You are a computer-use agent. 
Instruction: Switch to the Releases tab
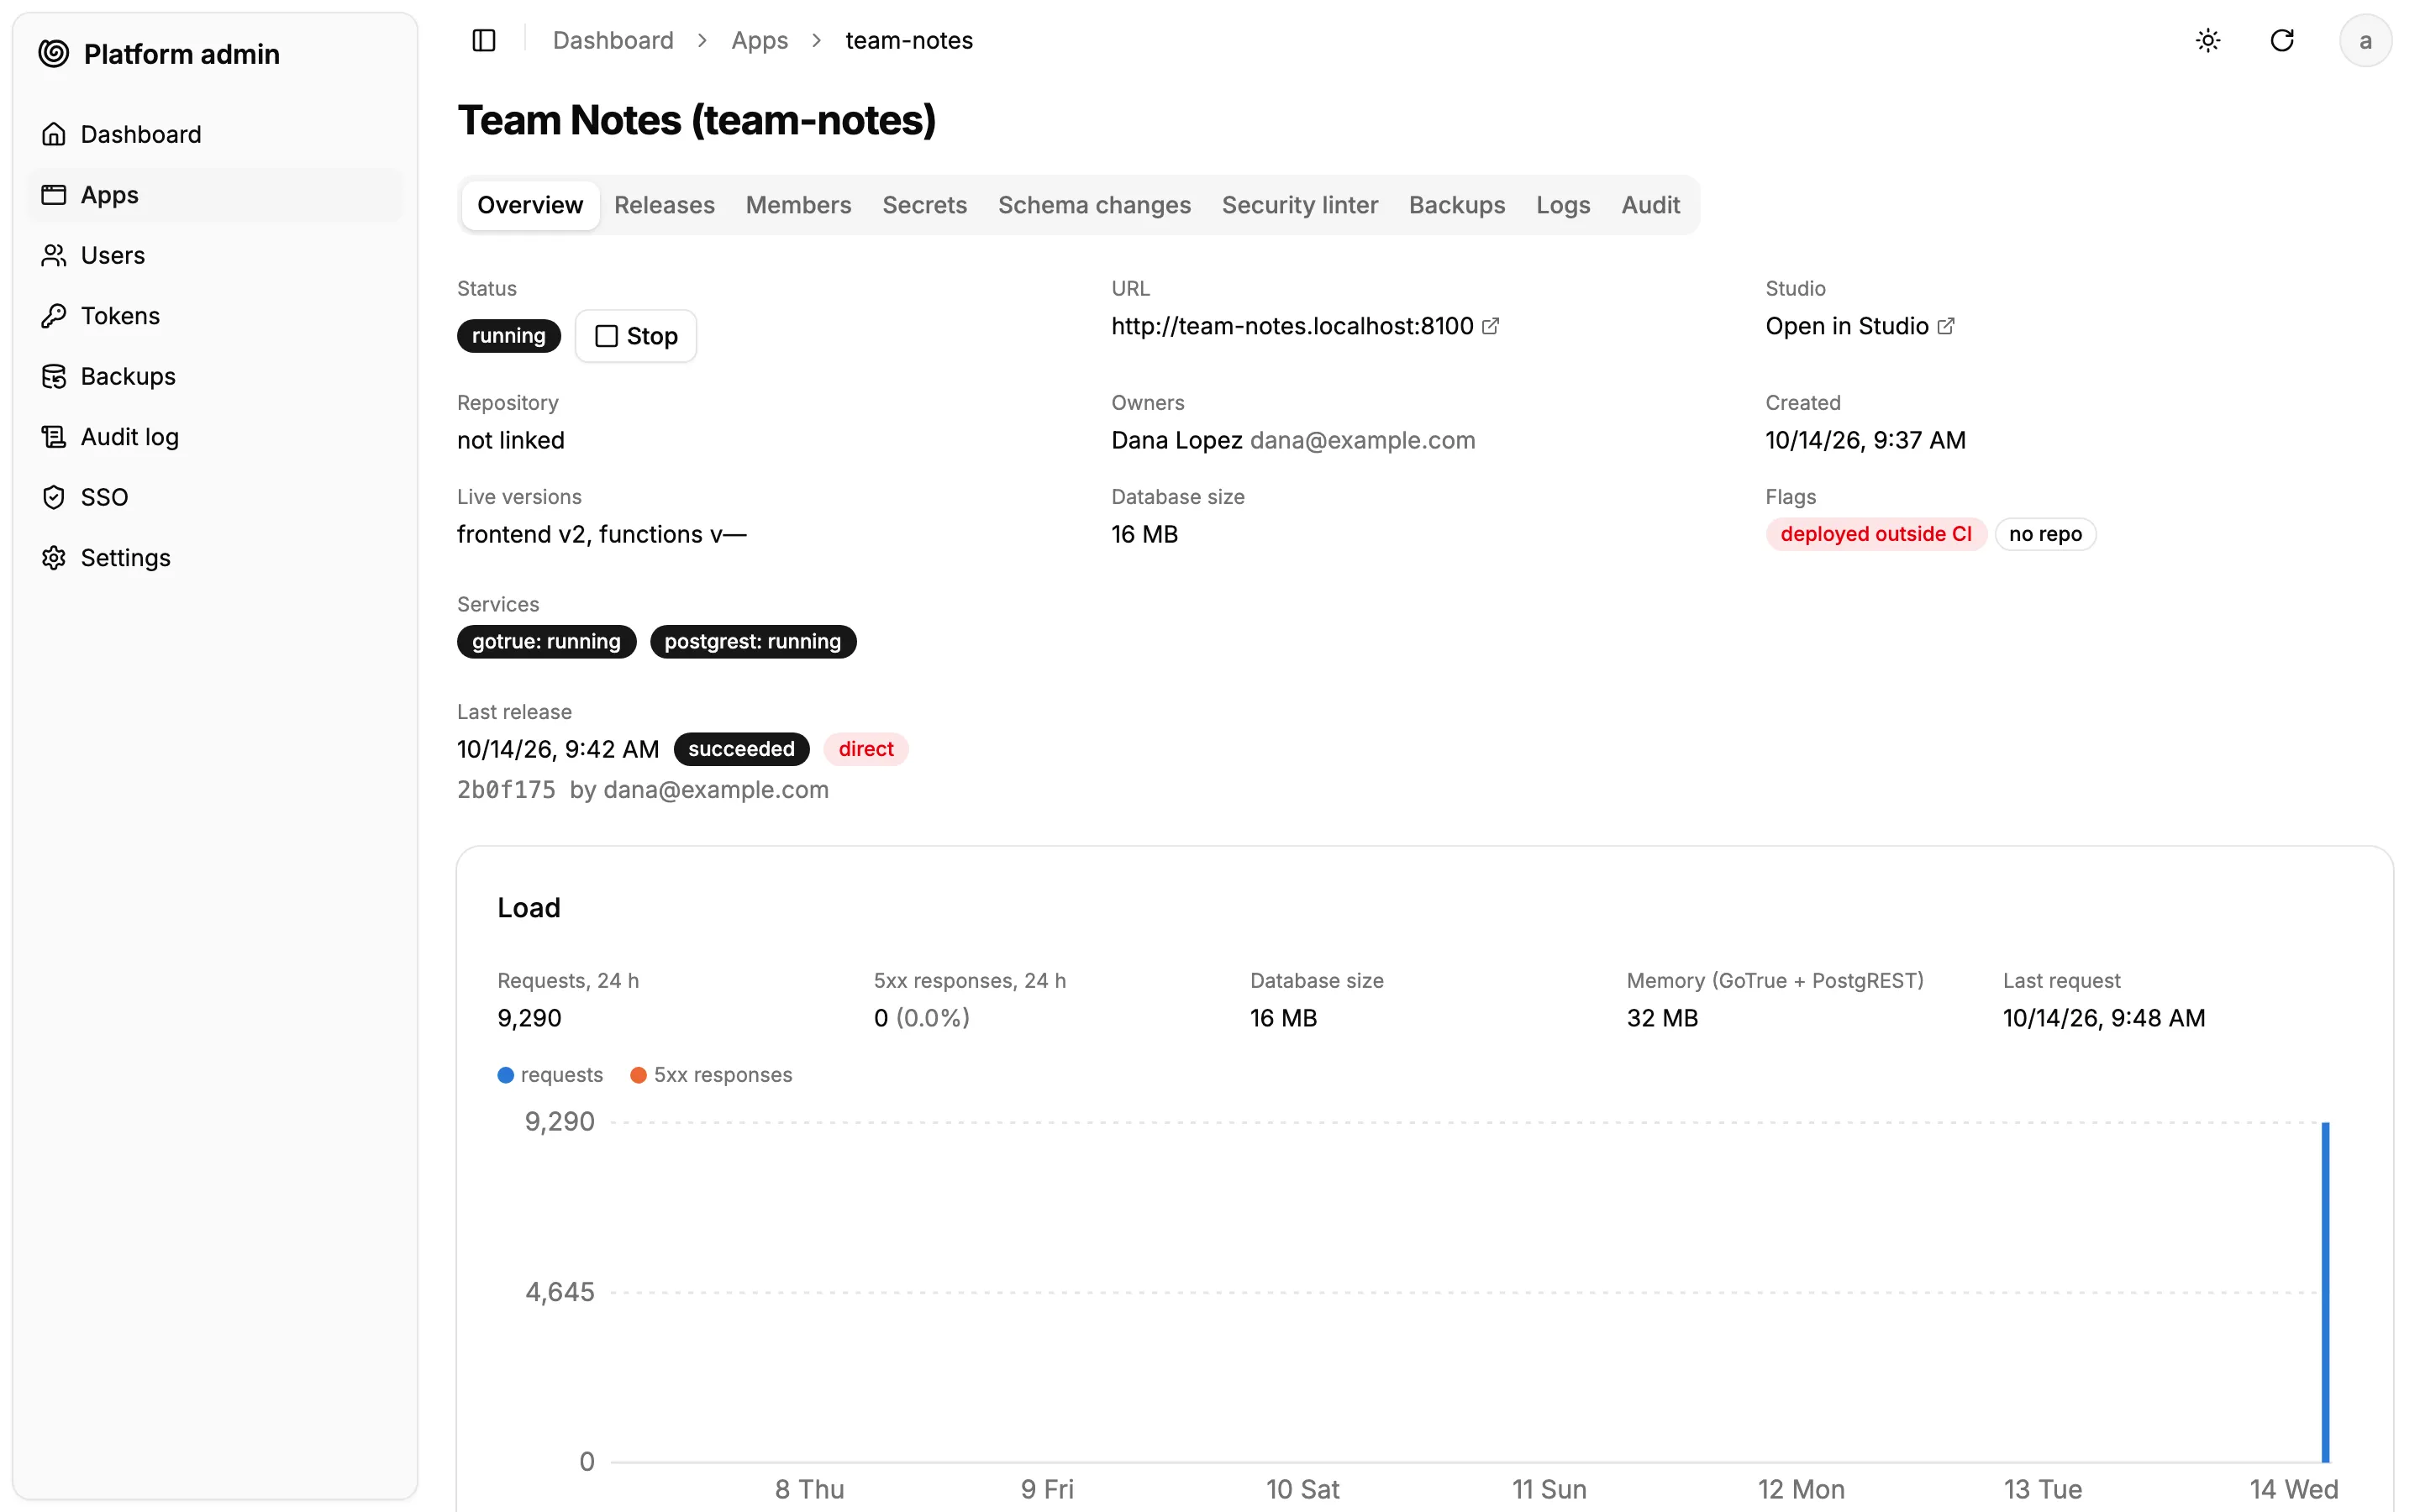pyautogui.click(x=664, y=205)
